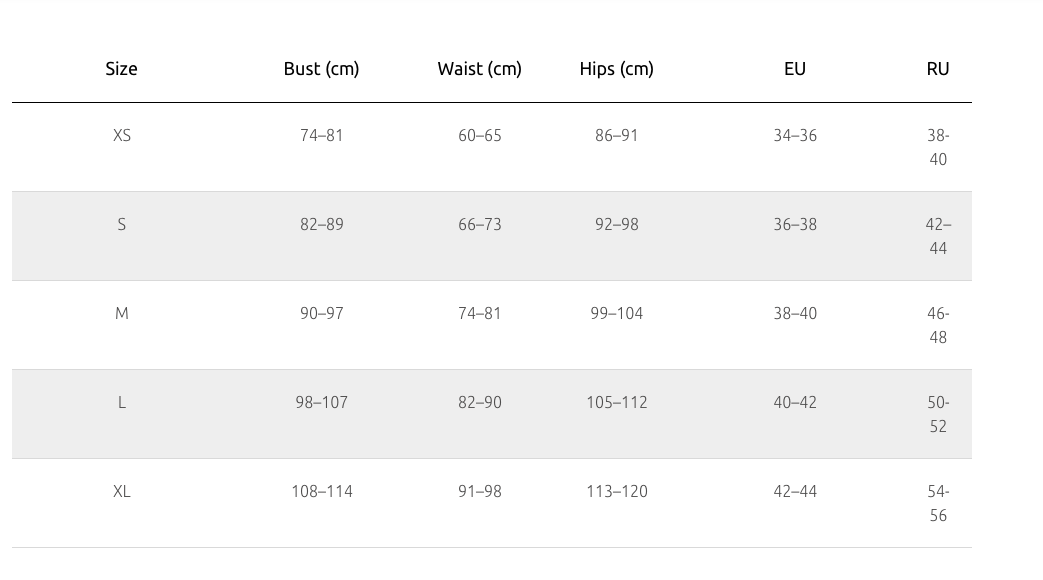The height and width of the screenshot is (580, 1043).
Task: Click hips value 99–104 in M row
Action: coord(617,313)
